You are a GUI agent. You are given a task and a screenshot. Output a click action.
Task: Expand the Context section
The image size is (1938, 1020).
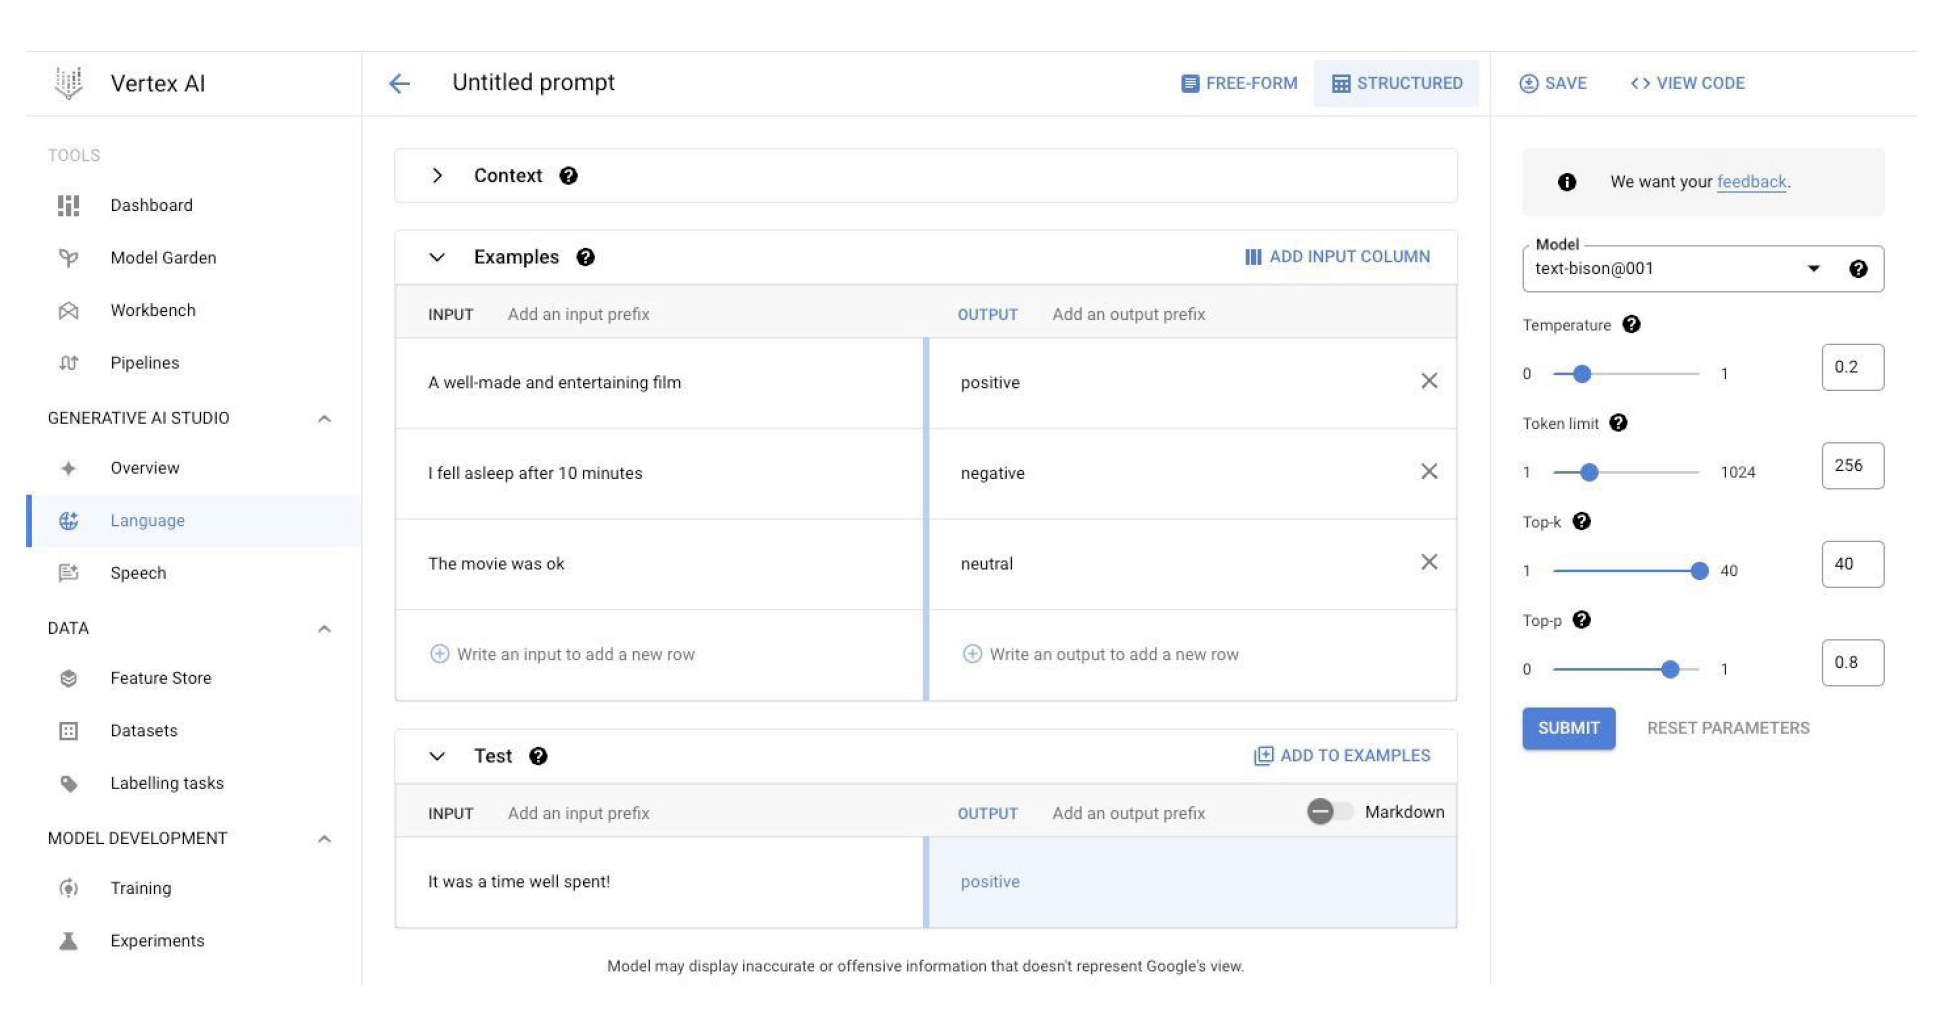pos(437,176)
